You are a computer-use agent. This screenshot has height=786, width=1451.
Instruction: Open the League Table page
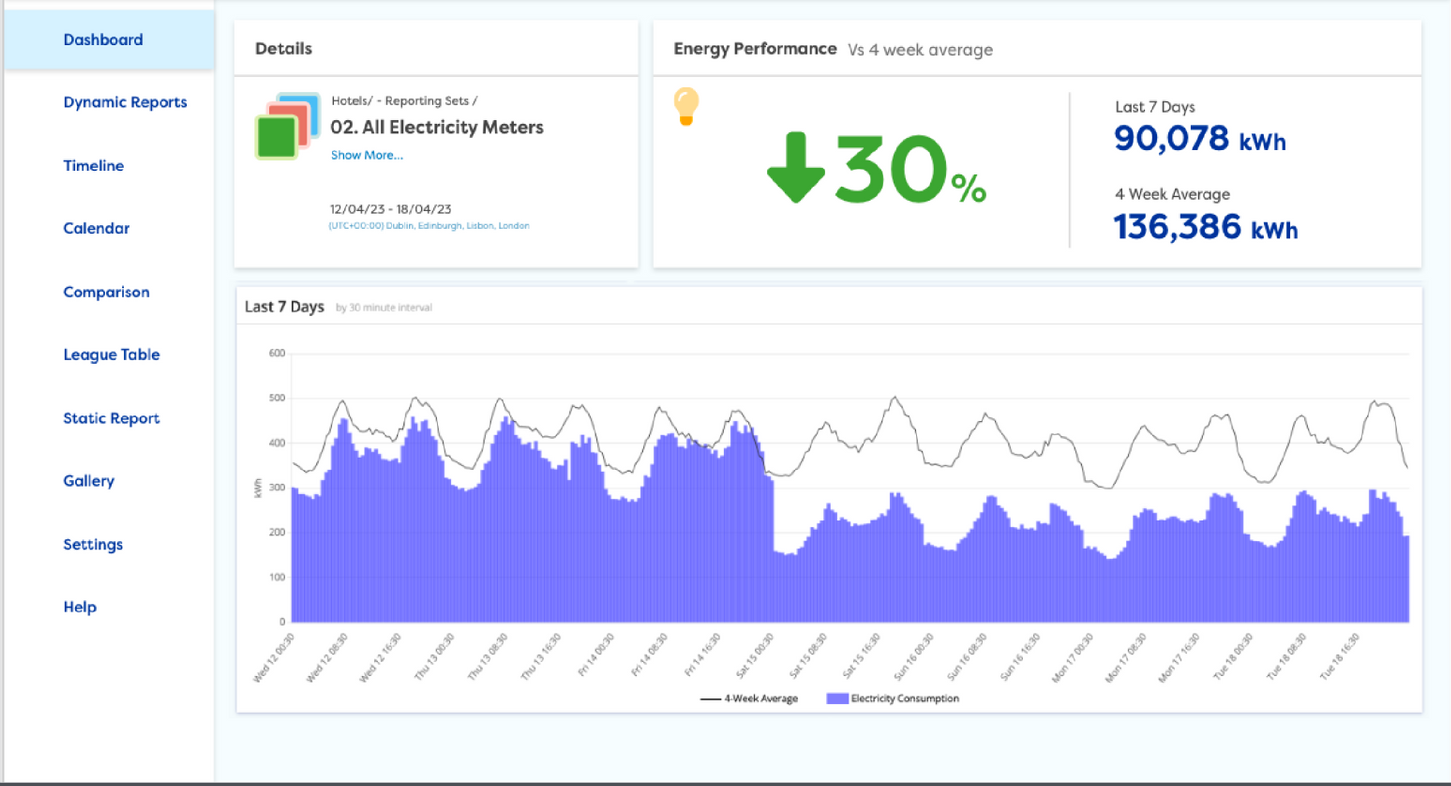(x=111, y=355)
